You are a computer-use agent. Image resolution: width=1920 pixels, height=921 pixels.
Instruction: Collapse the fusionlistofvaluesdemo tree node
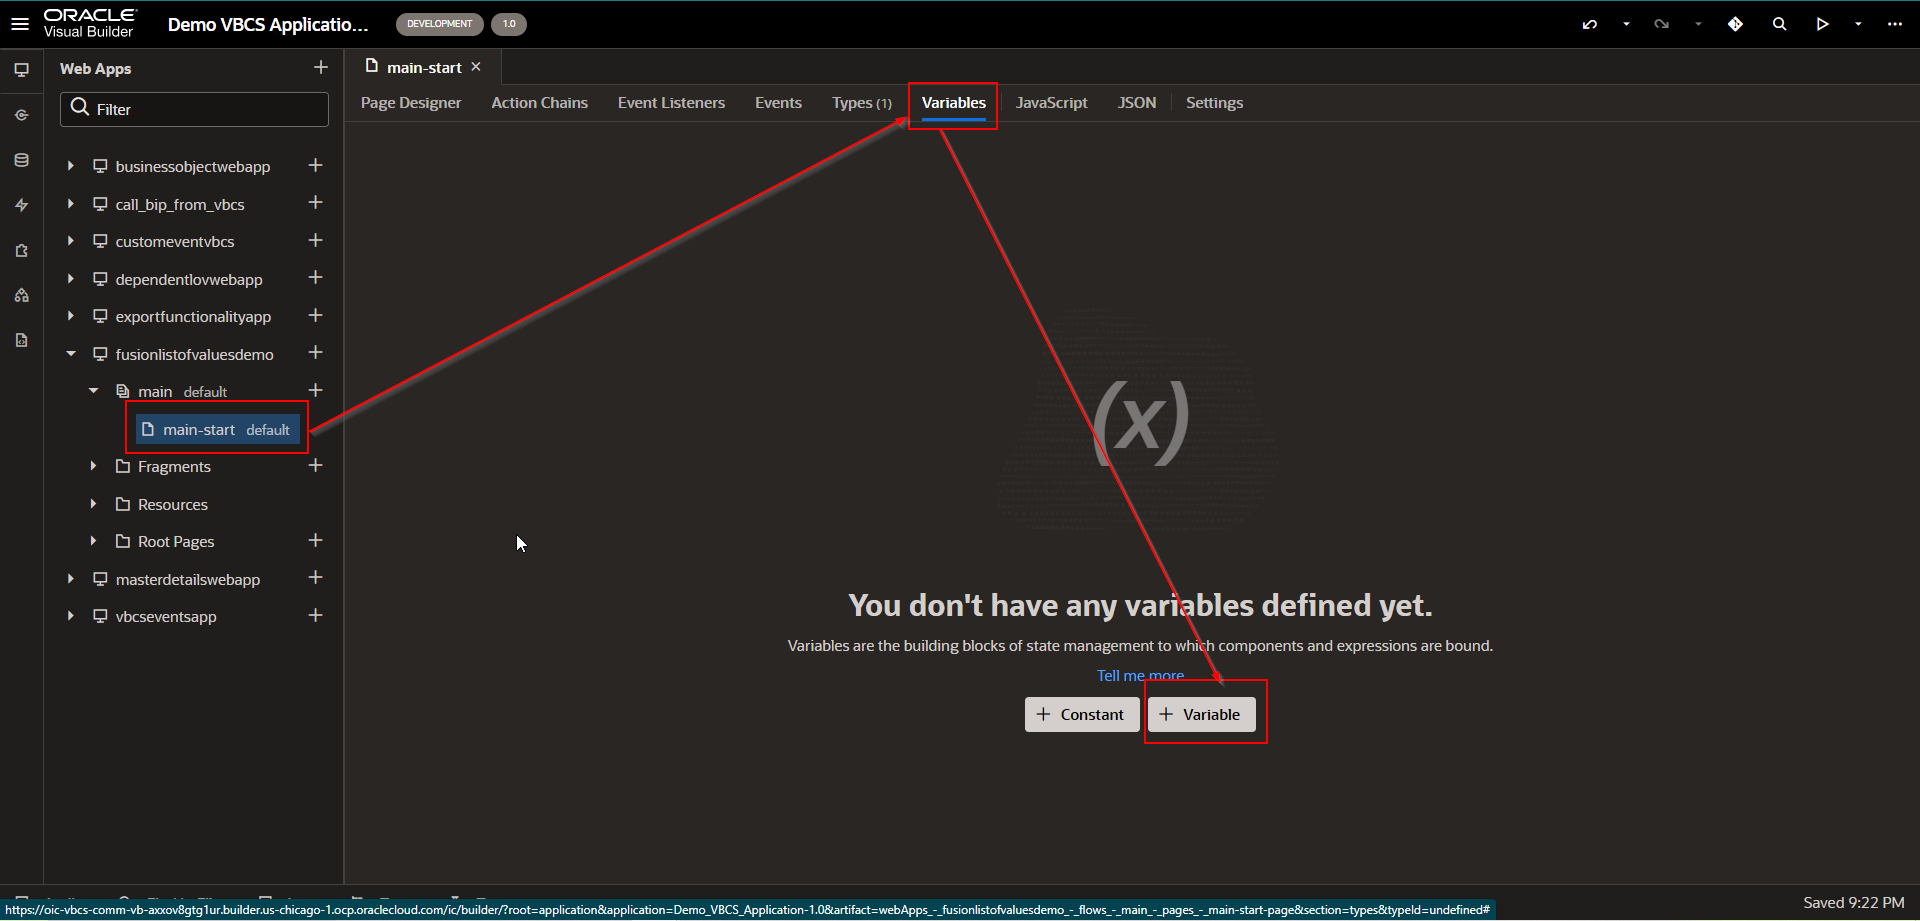(x=70, y=354)
